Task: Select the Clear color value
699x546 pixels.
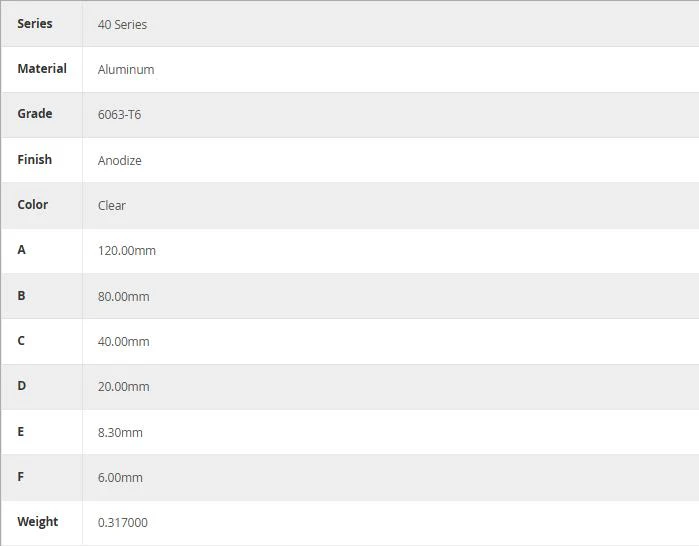Action: [112, 205]
